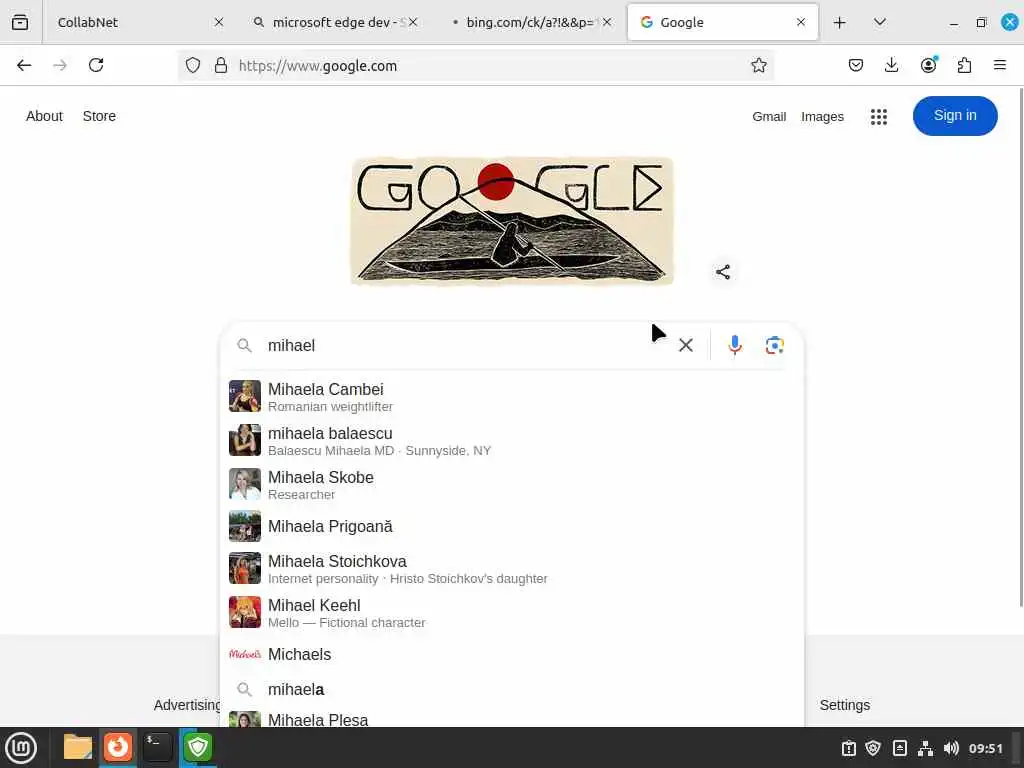Open the Downloads panel
This screenshot has width=1024, height=768.
[891, 65]
